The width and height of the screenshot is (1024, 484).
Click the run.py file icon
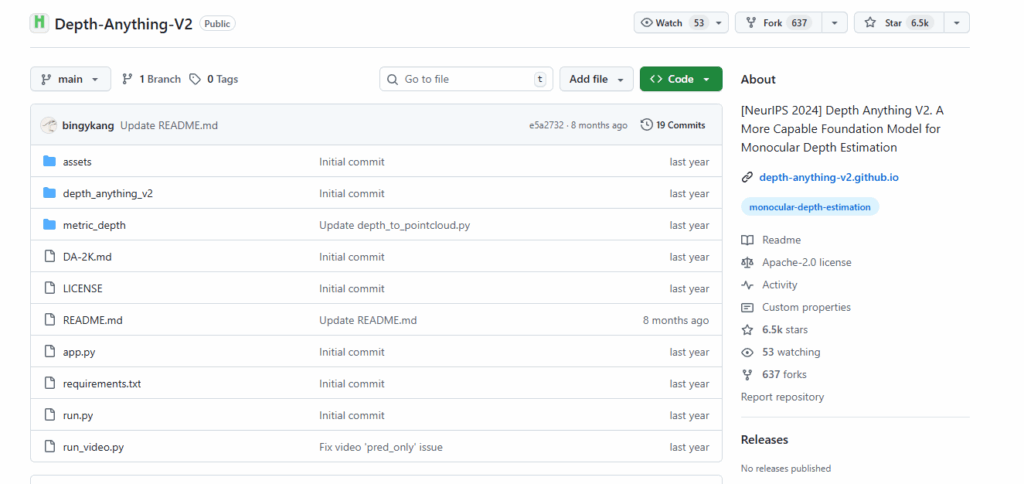tap(50, 415)
